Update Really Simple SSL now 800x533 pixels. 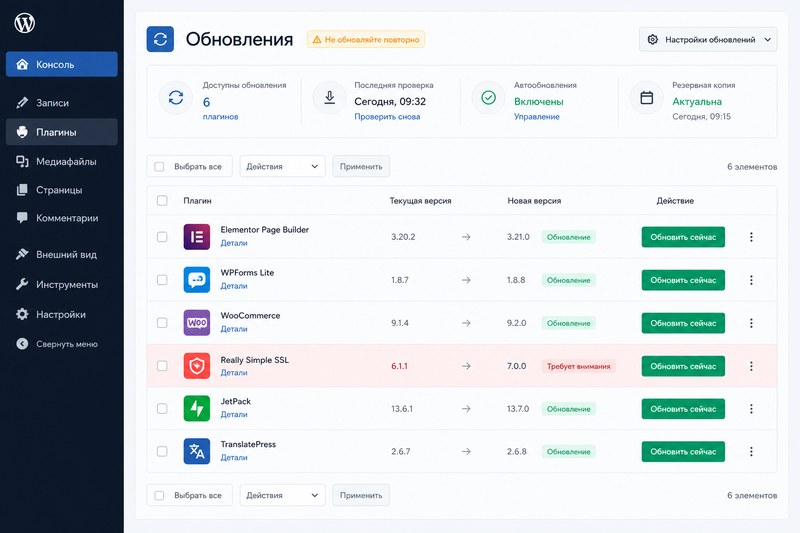pyautogui.click(x=683, y=366)
